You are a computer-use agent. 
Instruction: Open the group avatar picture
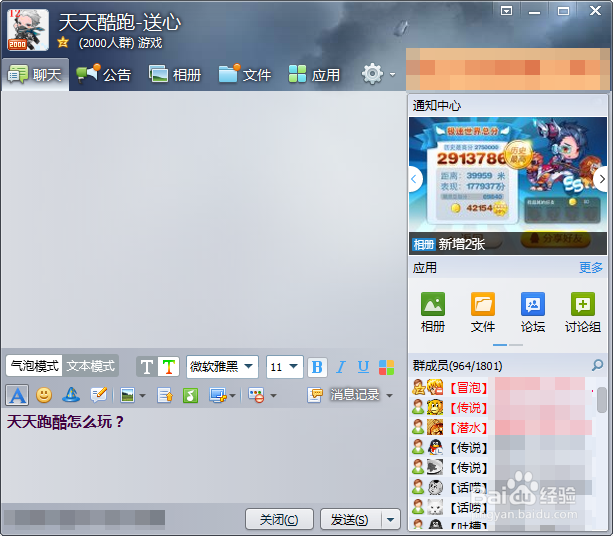coord(28,30)
